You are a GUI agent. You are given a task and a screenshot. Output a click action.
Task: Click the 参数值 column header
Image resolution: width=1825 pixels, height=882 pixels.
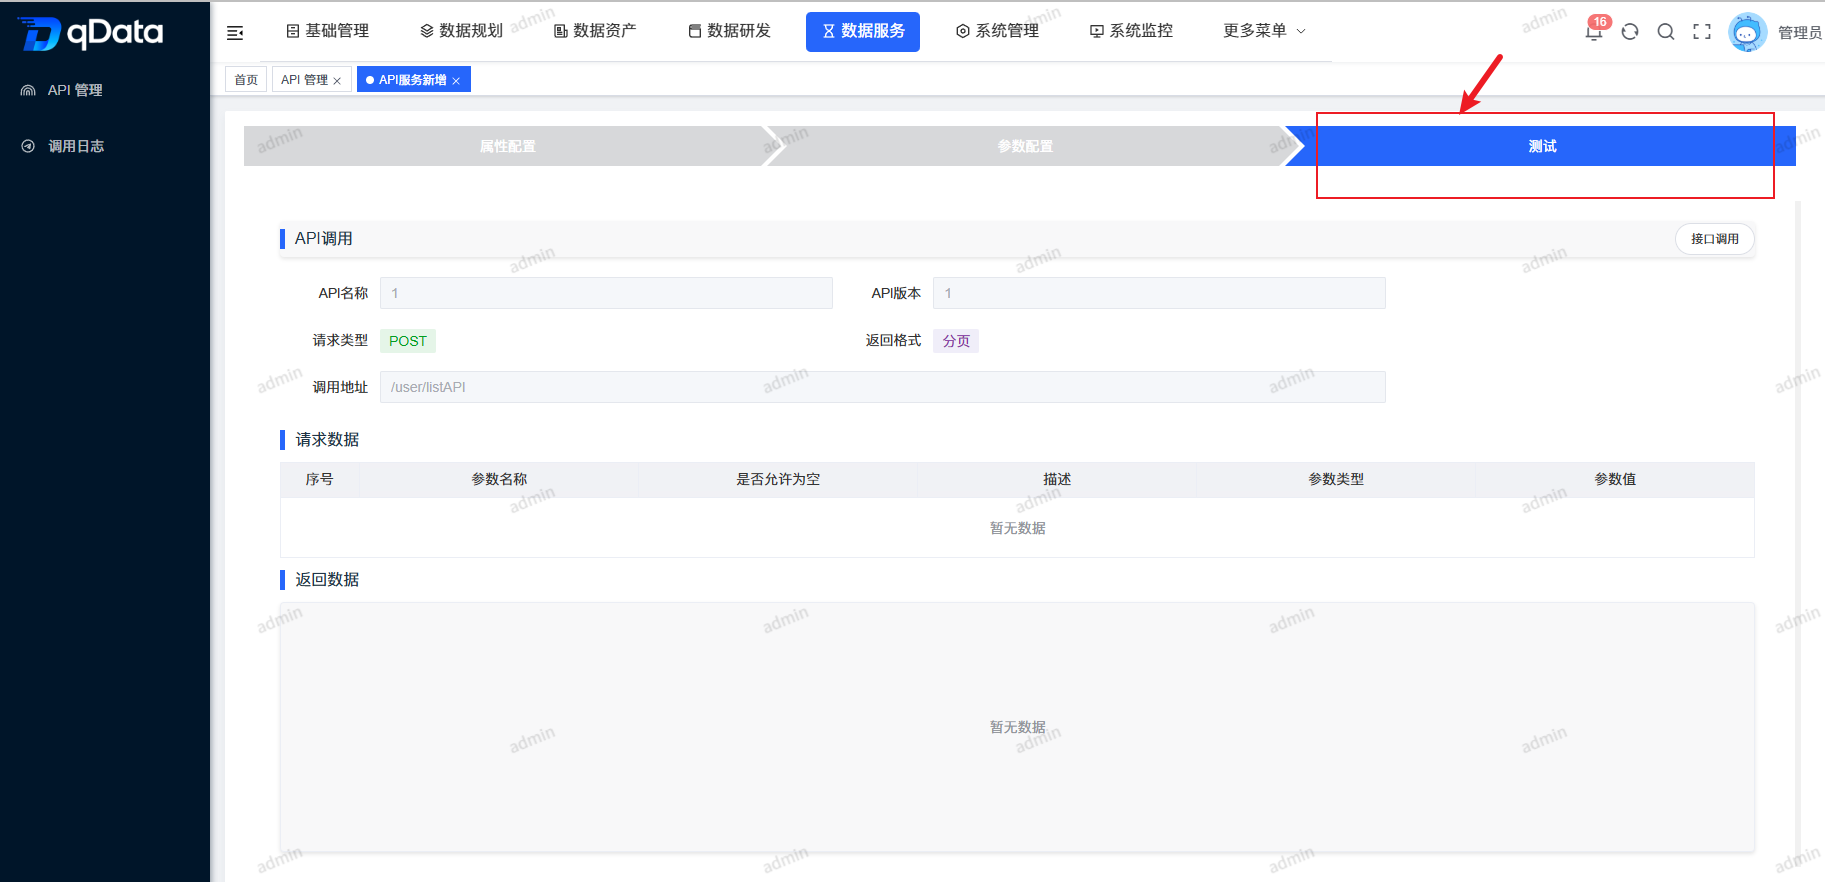1615,480
